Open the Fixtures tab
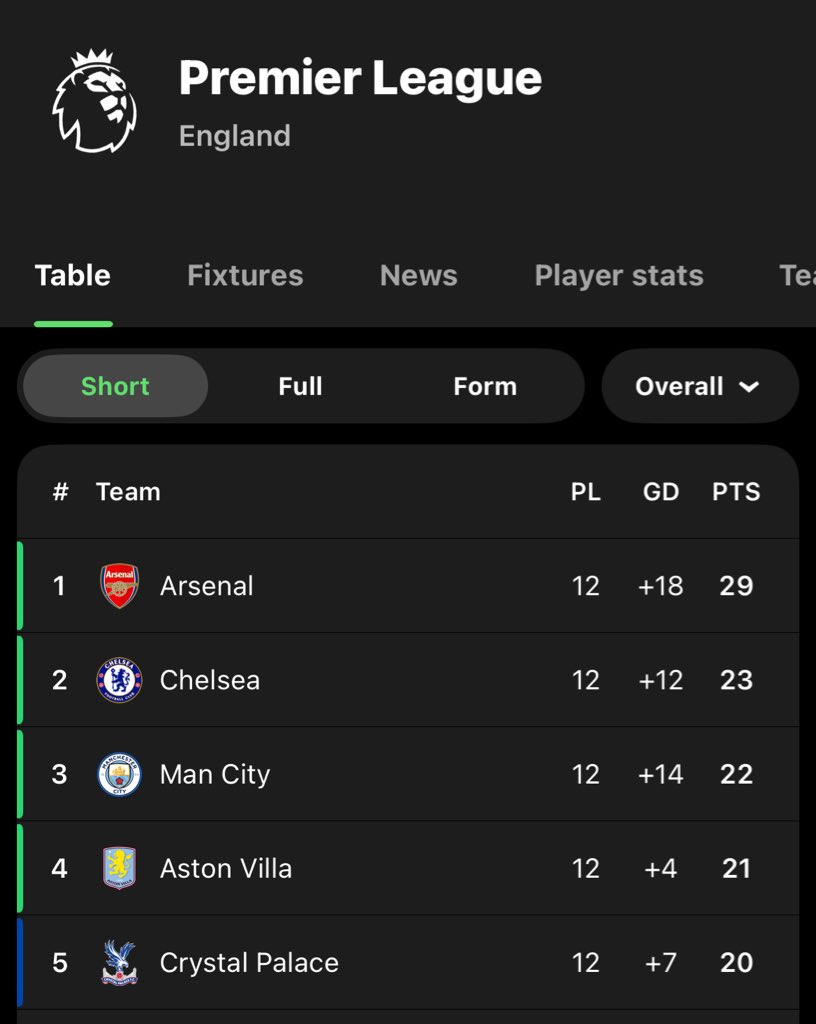The width and height of the screenshot is (816, 1024). (x=245, y=276)
